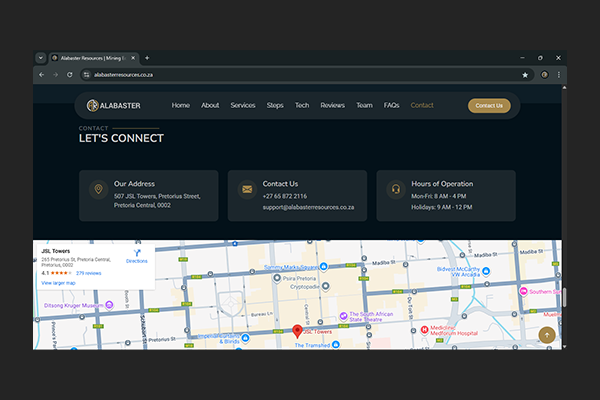
Task: Open the About nav item
Action: tap(210, 105)
